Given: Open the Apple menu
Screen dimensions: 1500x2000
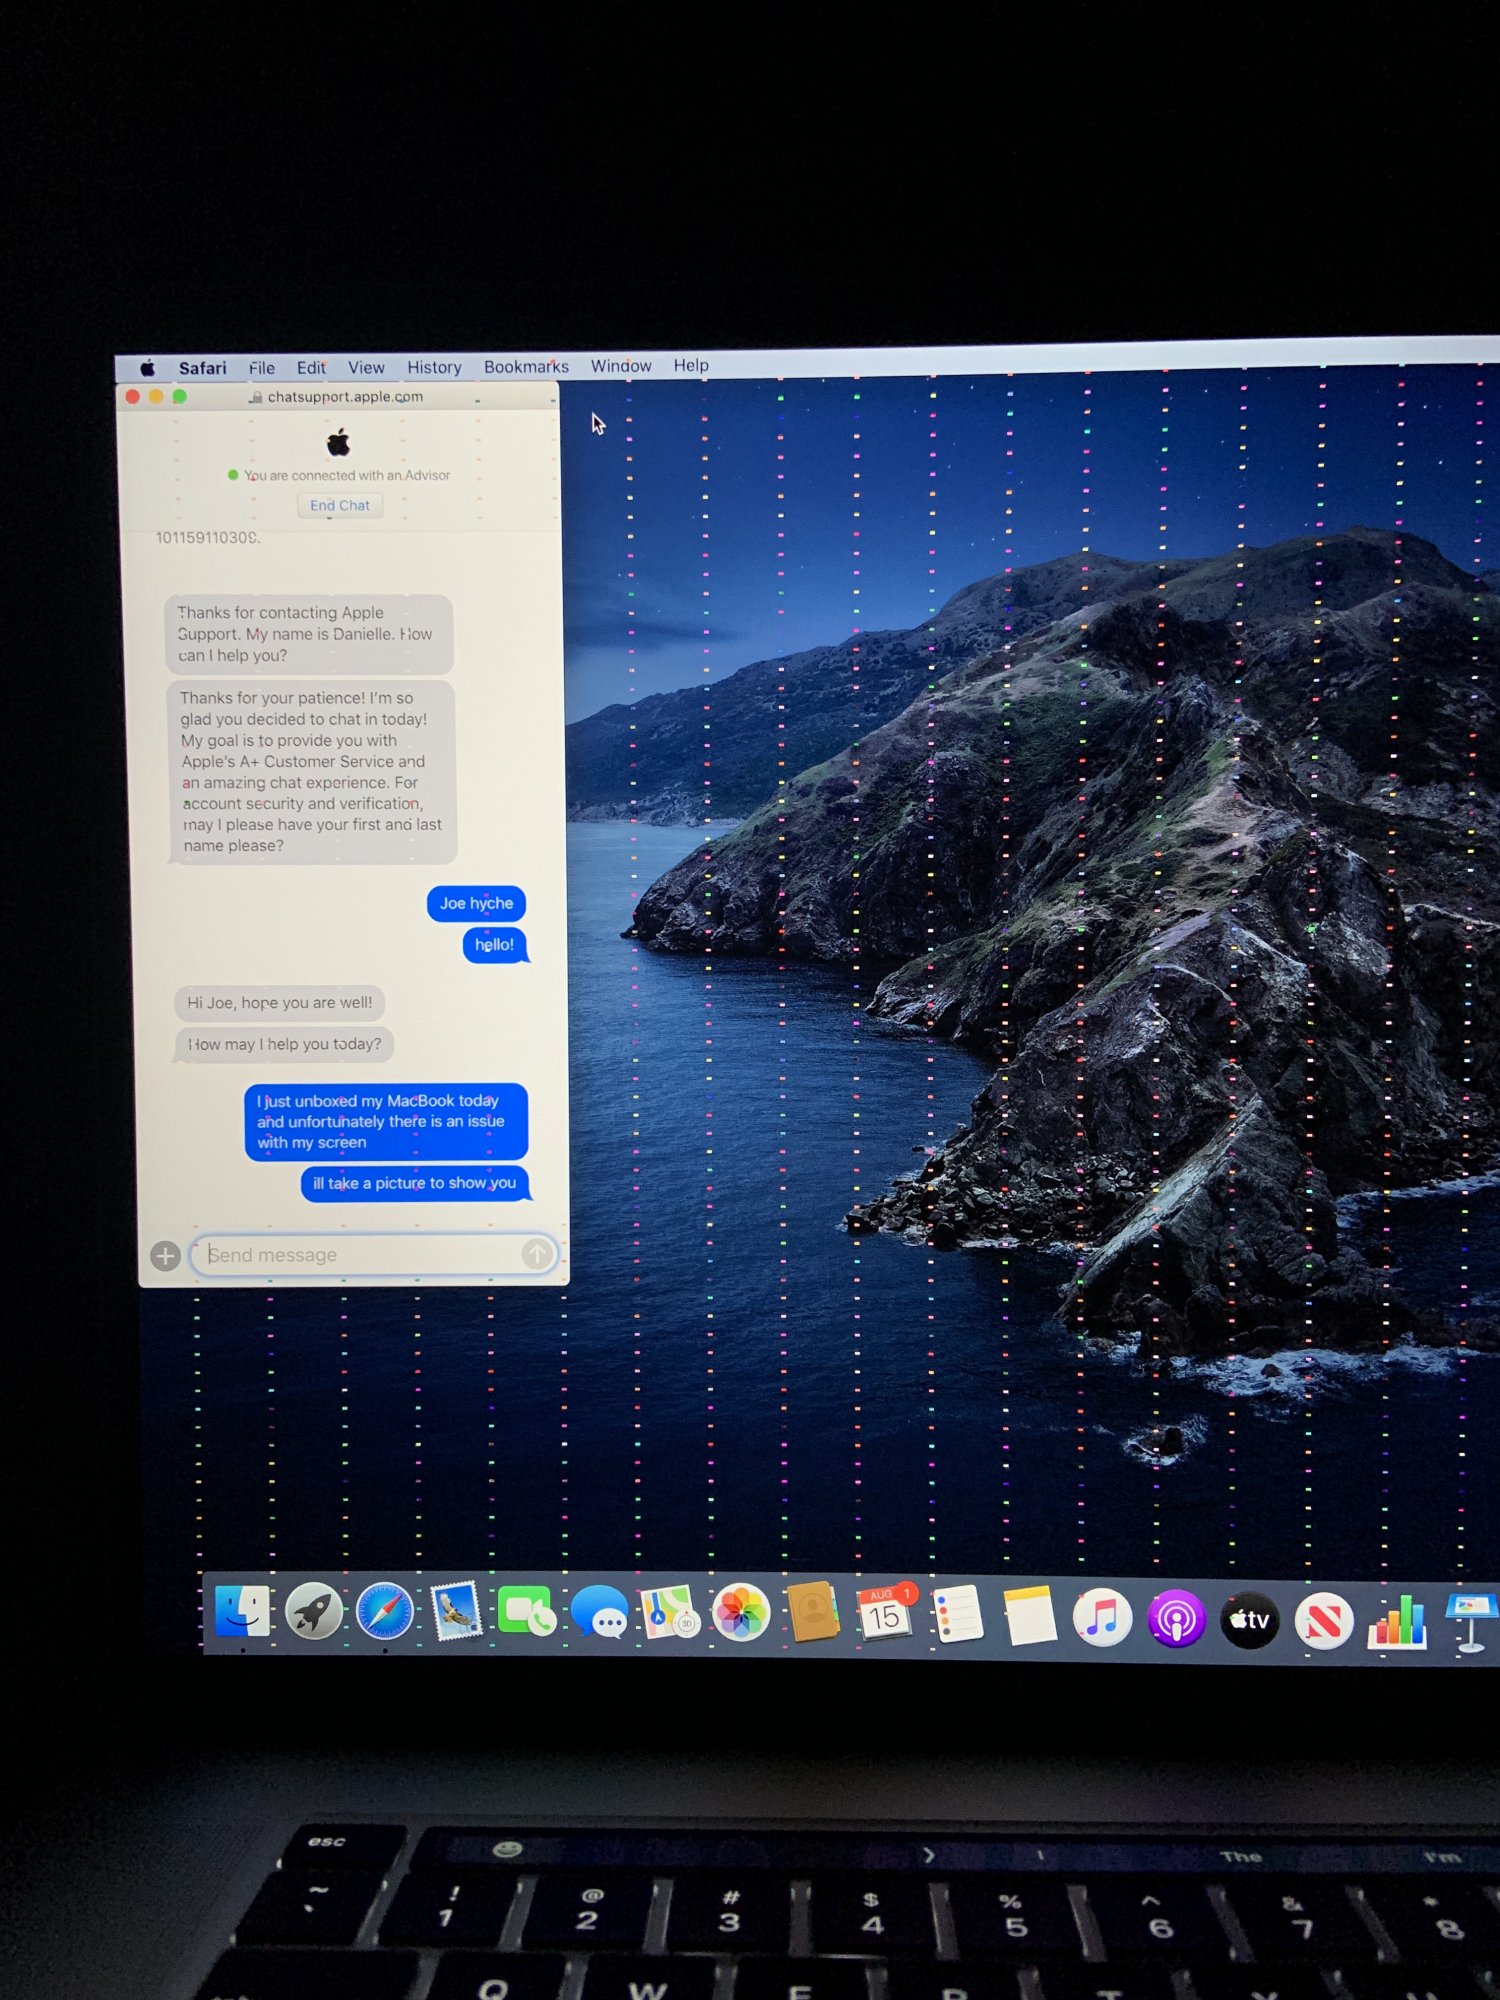Looking at the screenshot, I should [x=148, y=368].
